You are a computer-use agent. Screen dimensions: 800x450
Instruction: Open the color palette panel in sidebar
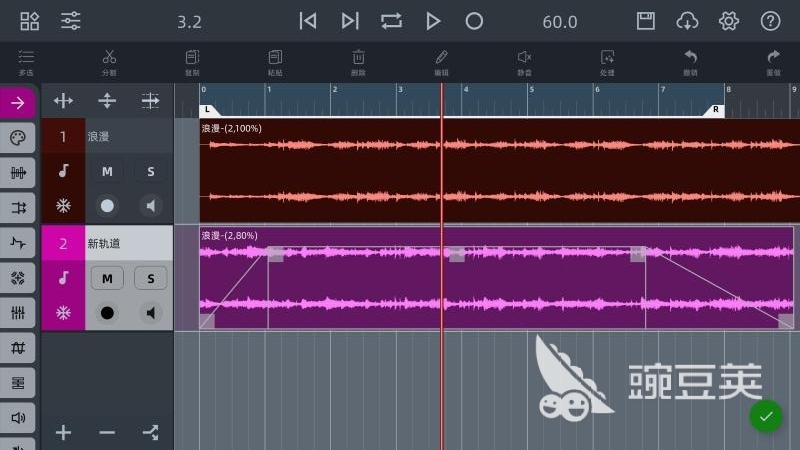point(18,138)
